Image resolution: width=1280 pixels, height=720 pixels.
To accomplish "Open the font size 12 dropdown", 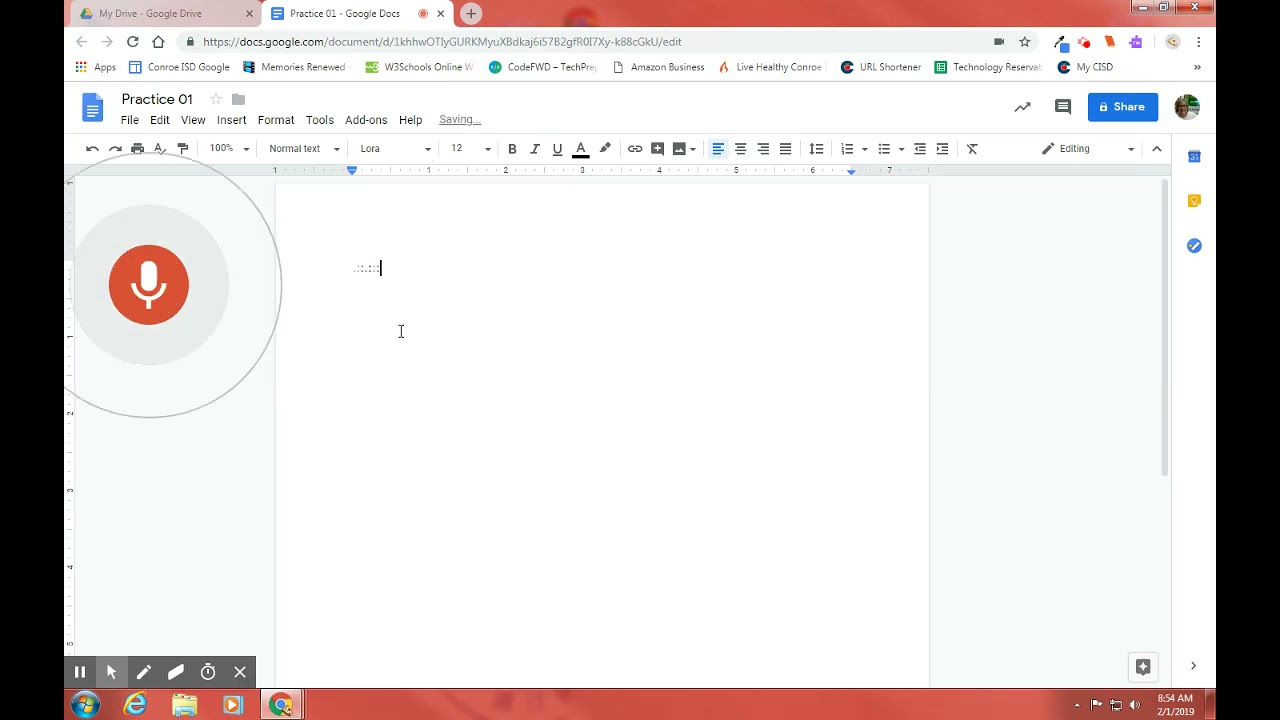I will 470,149.
